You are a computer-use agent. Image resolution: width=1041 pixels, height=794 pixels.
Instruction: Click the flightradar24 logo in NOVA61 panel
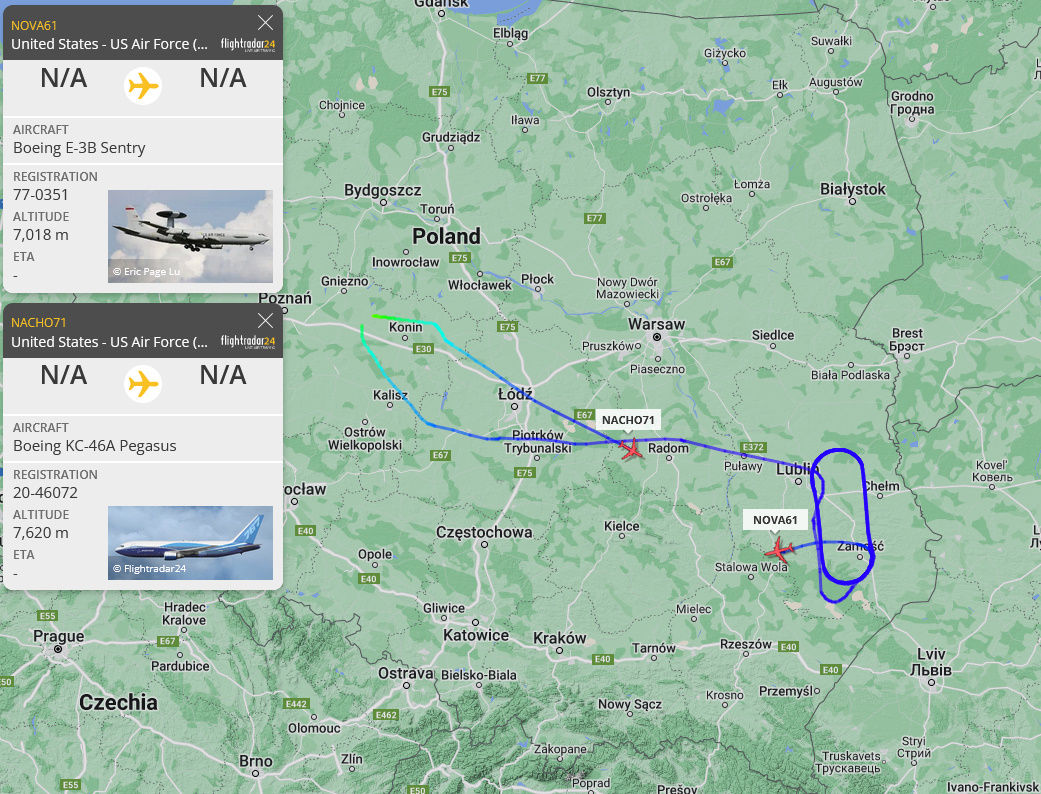pos(248,44)
